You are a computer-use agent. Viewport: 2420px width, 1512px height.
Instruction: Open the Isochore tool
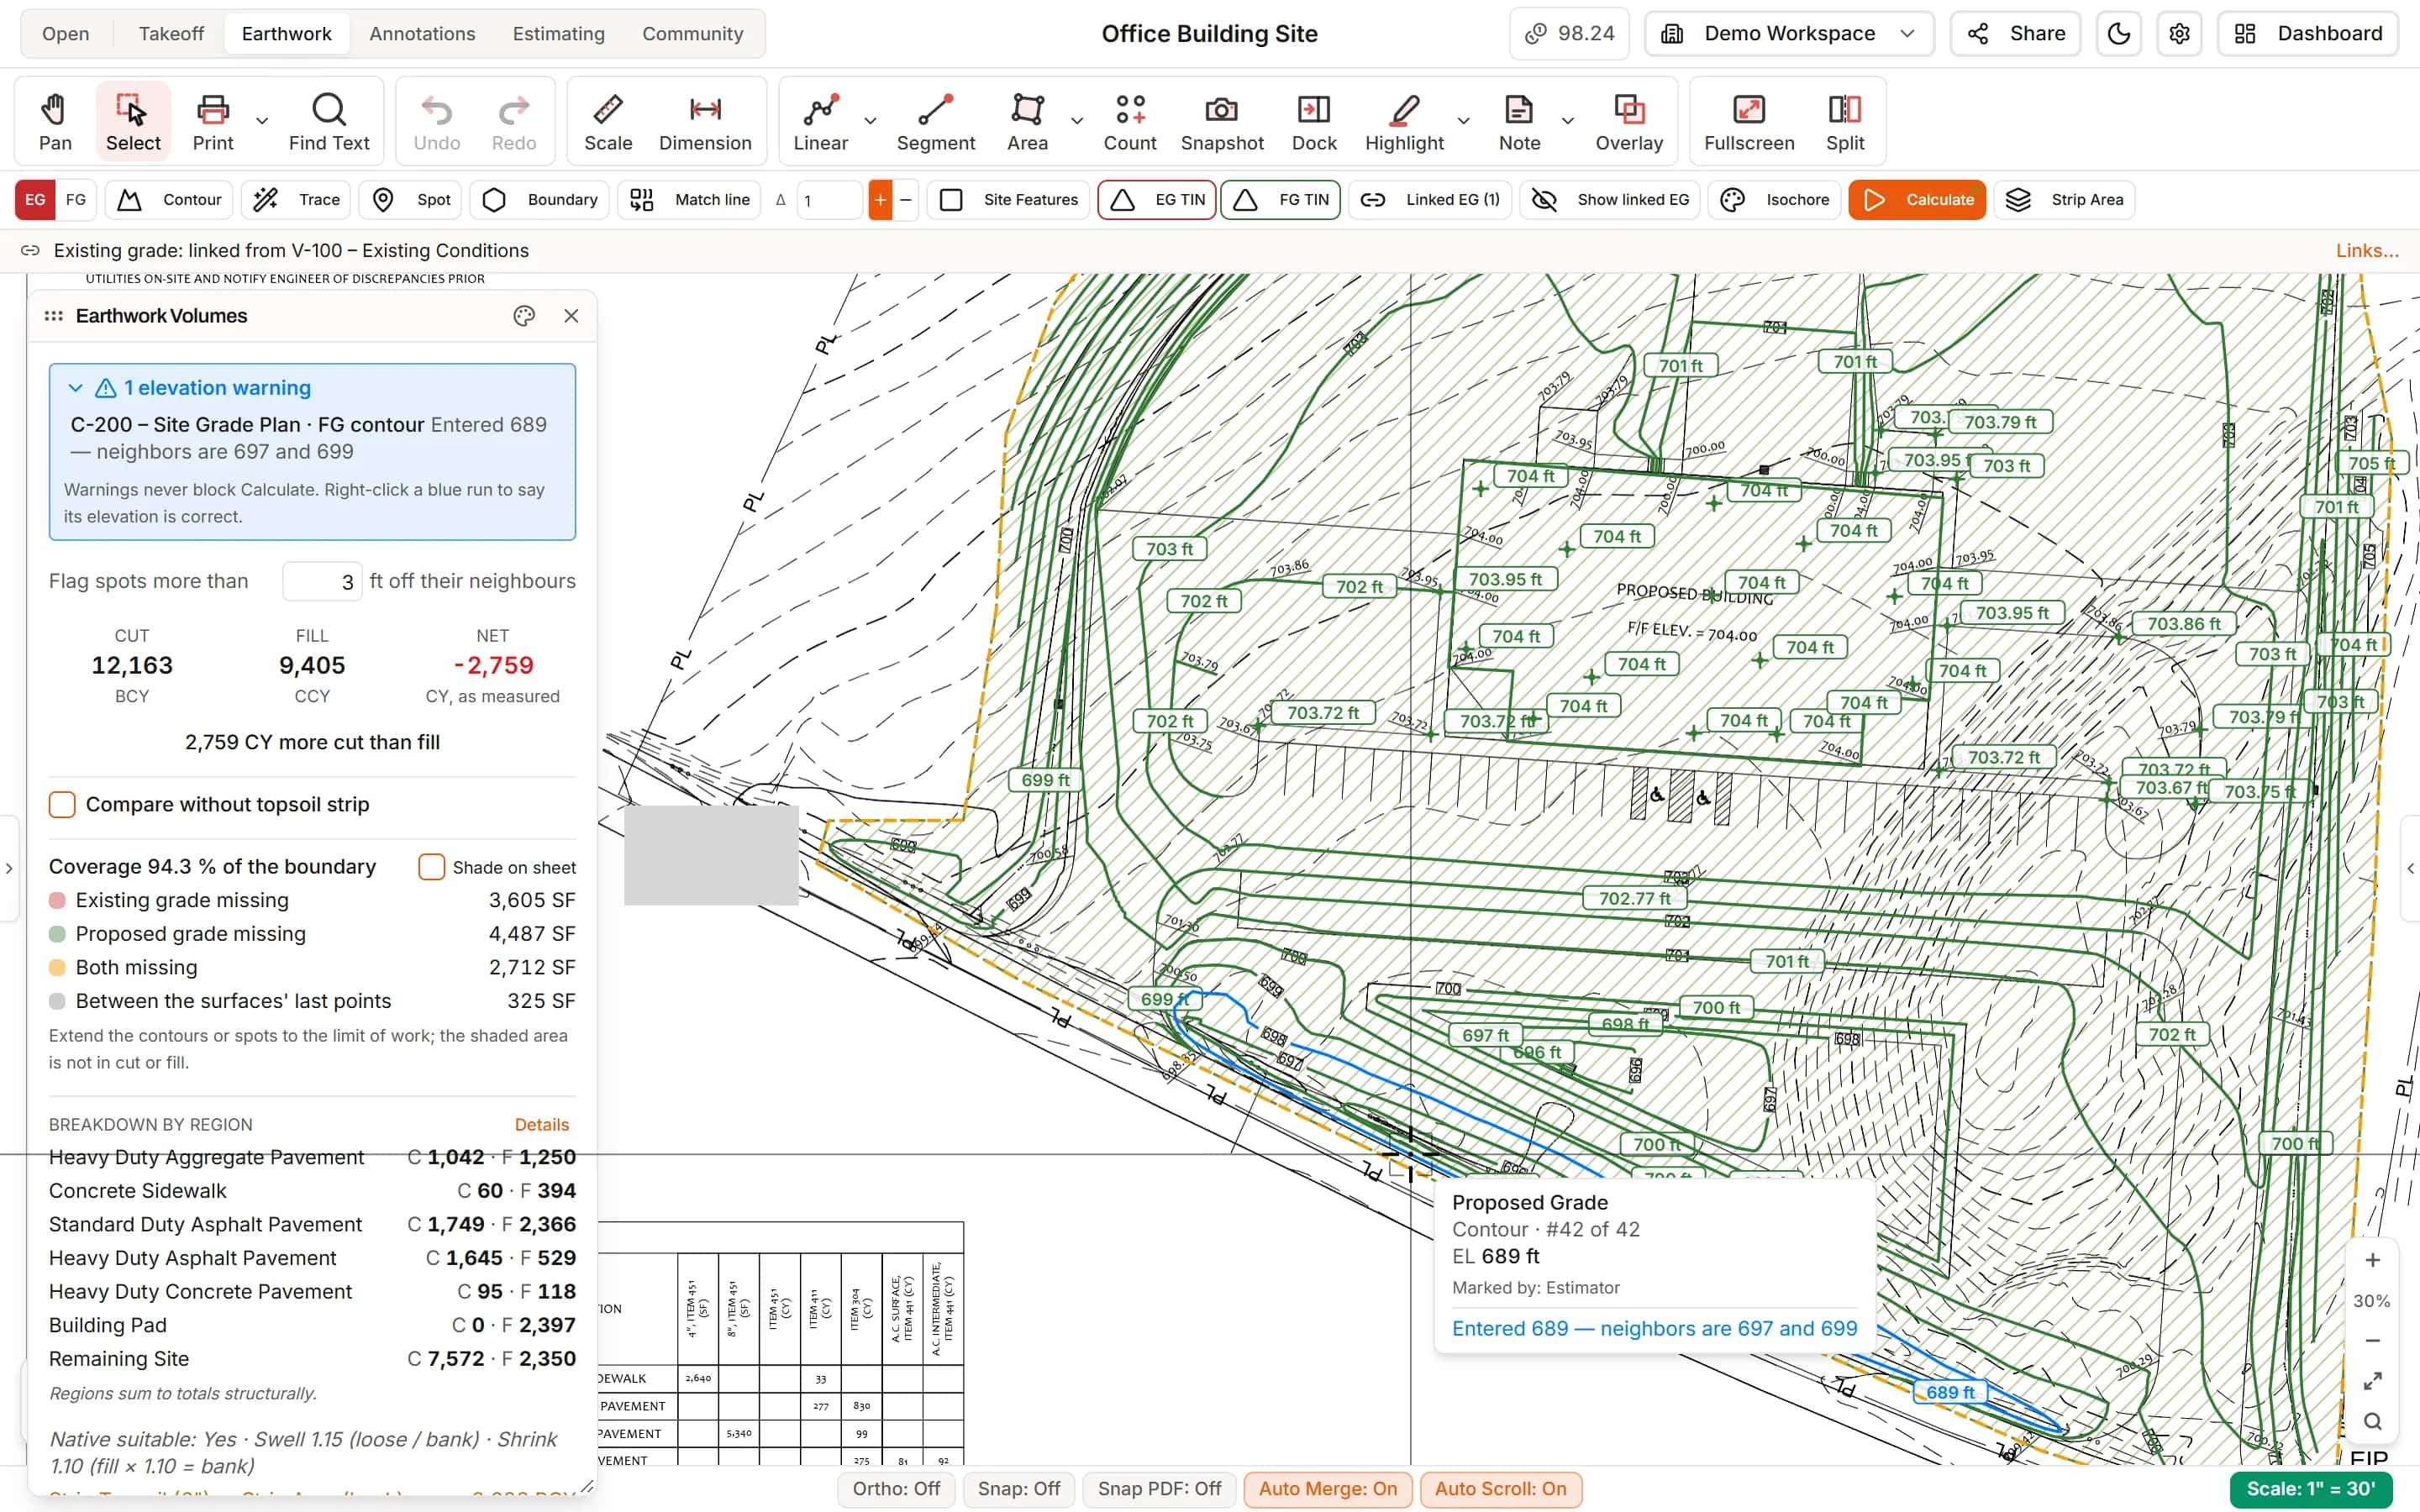(x=1775, y=200)
